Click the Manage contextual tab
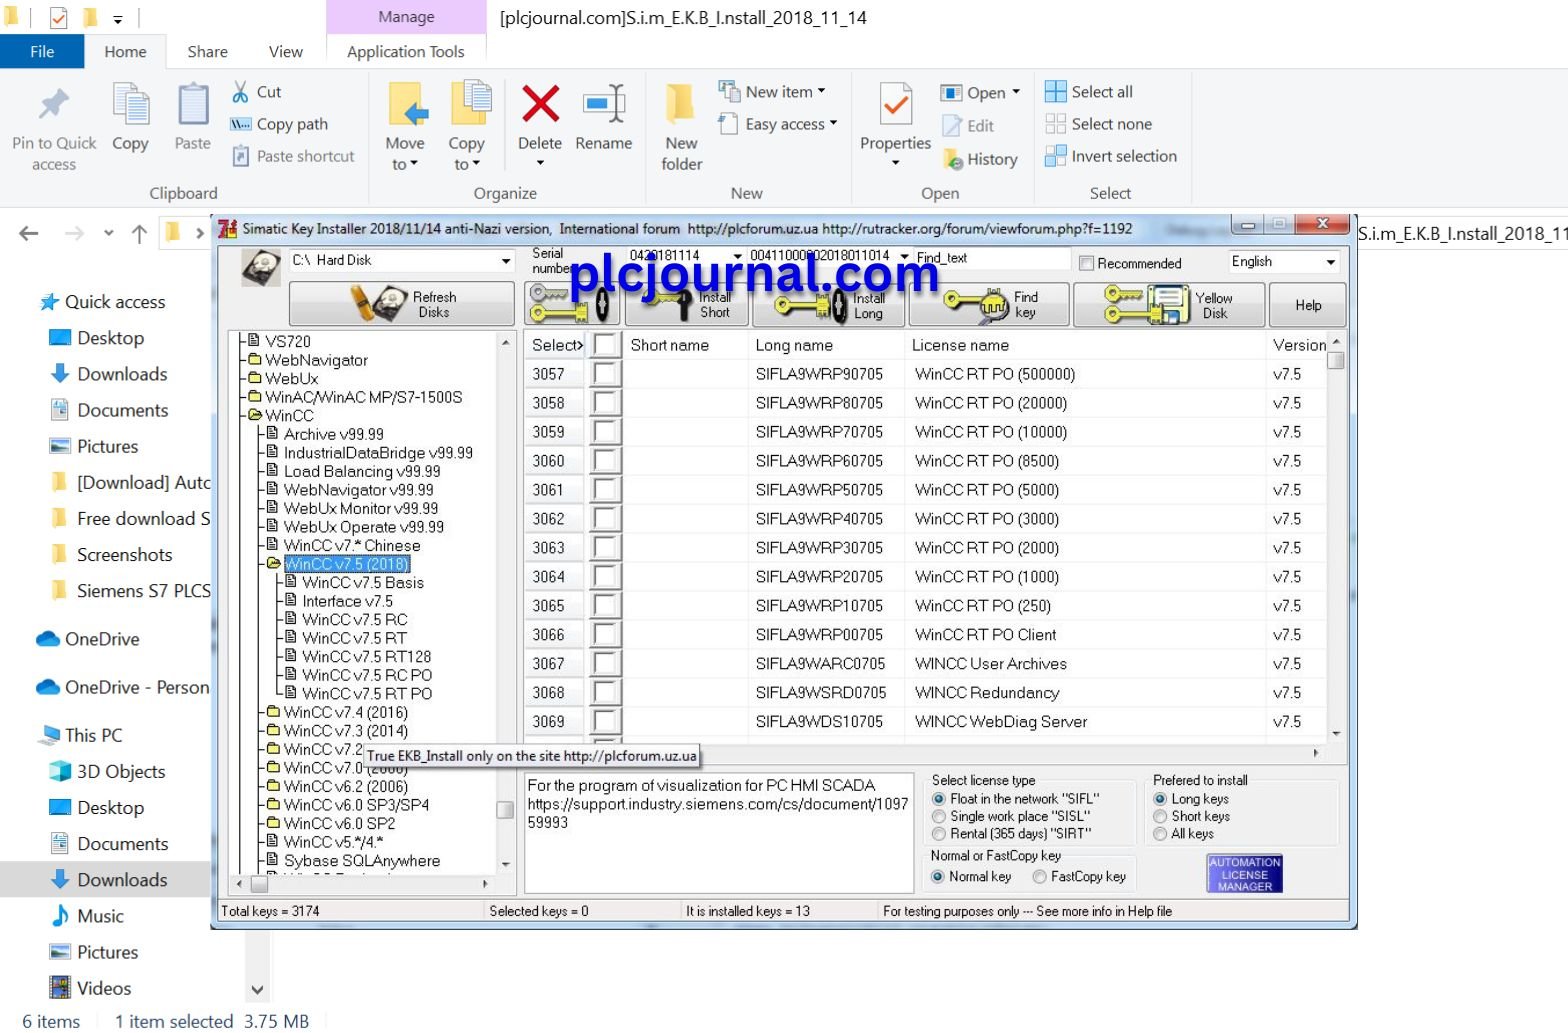The width and height of the screenshot is (1568, 1033). click(406, 17)
